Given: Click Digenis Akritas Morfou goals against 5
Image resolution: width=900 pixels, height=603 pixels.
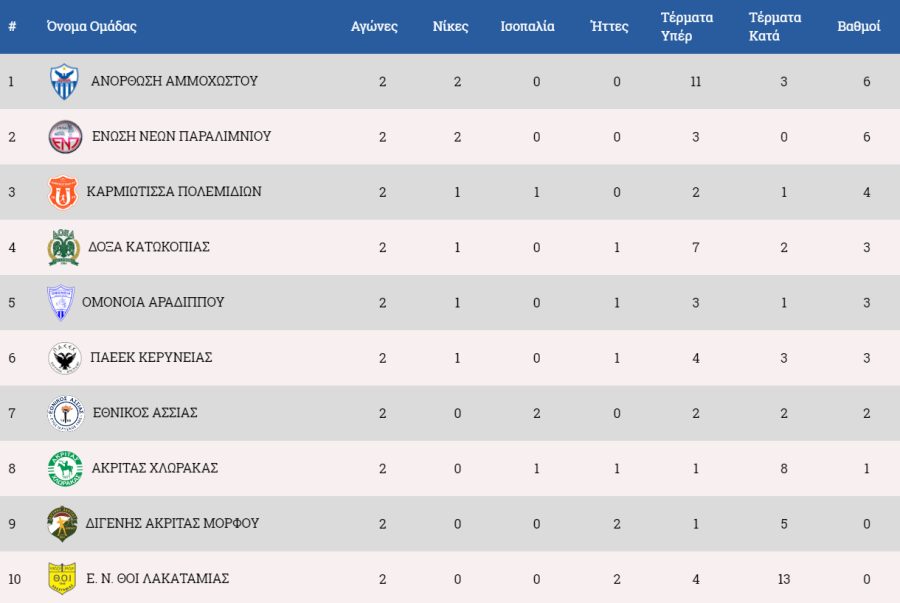Looking at the screenshot, I should pyautogui.click(x=784, y=524).
